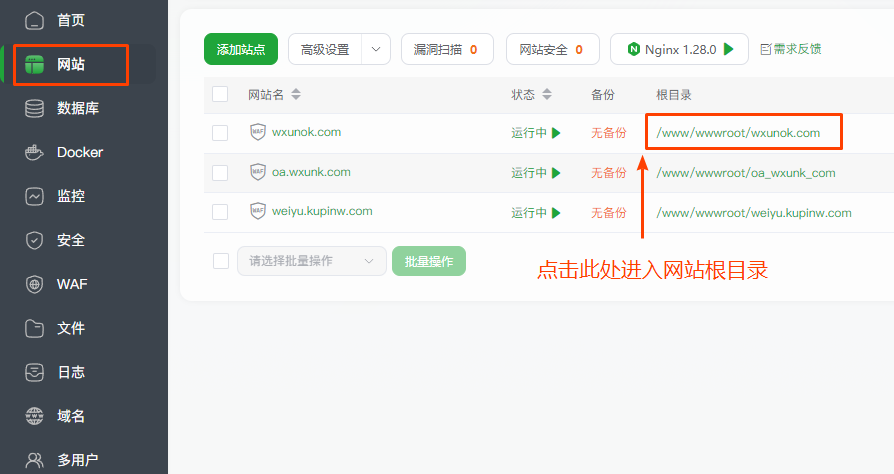
Task: Click the green play arrow next to Nginx 1.28.0
Action: 728,49
